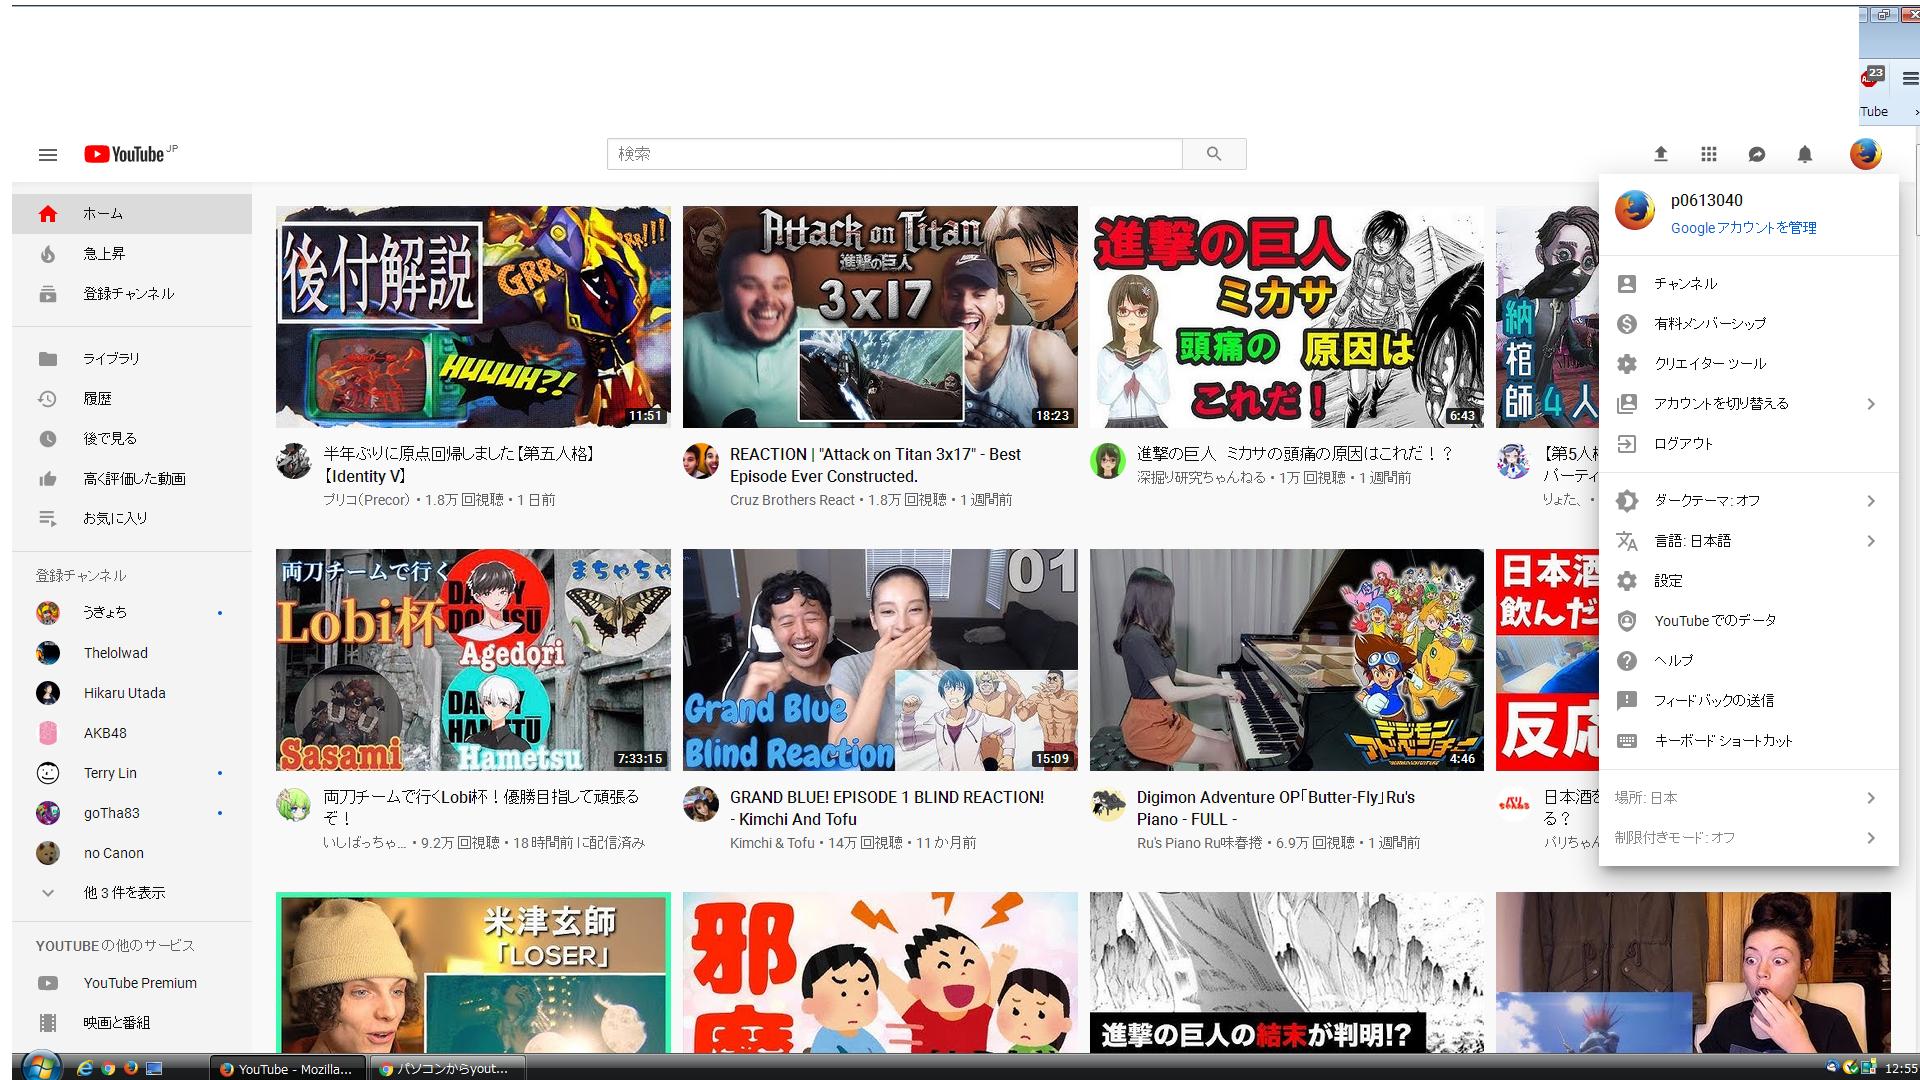Open お気に入り playlist in sidebar
This screenshot has height=1080, width=1920.
tap(132, 519)
